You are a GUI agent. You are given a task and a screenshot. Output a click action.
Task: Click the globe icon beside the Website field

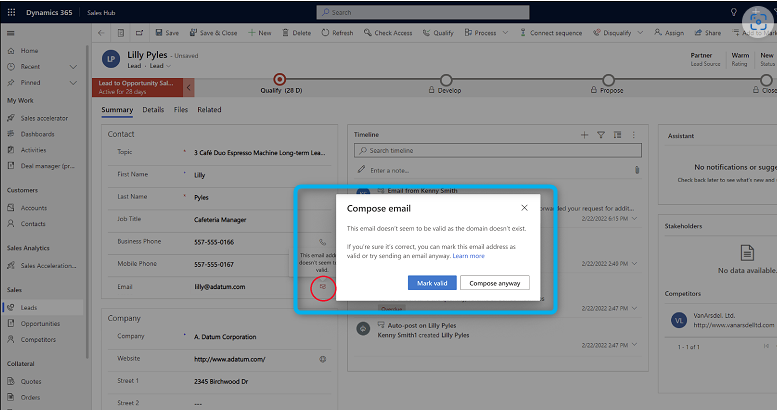tap(322, 358)
